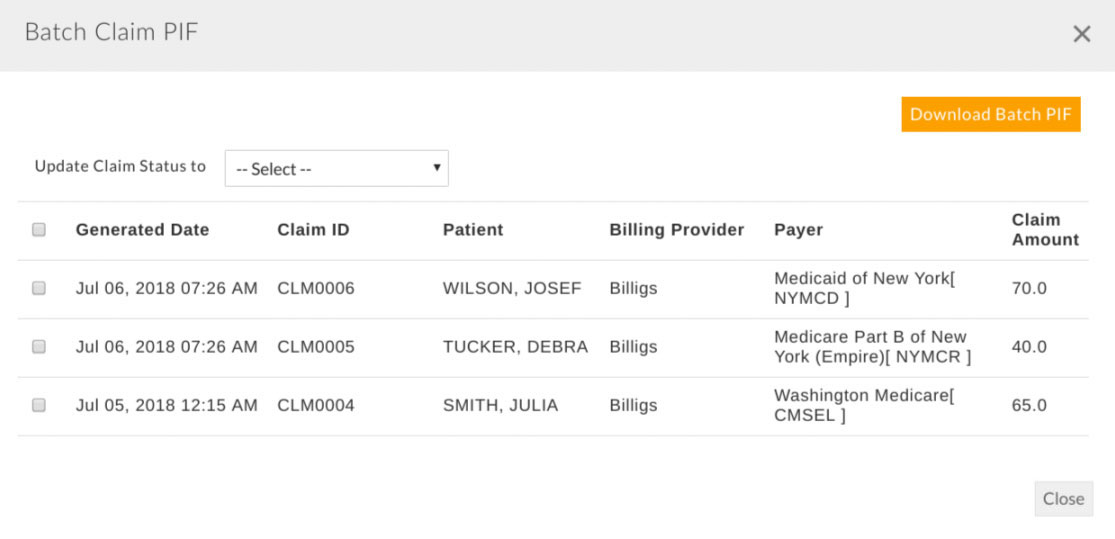Click the Medicaid of New York payer cell
Viewport: 1115px width, 539px height.
(x=864, y=288)
